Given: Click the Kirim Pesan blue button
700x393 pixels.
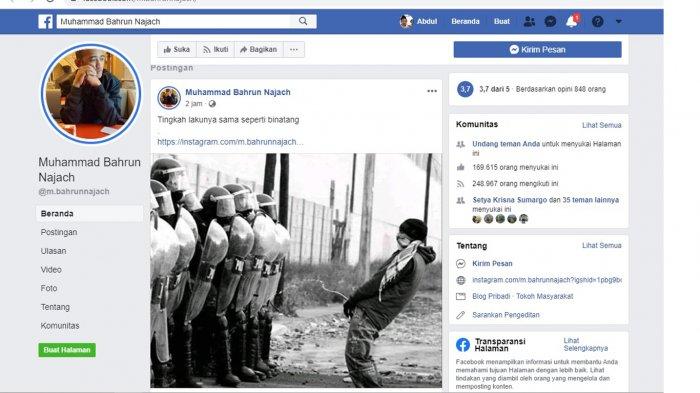Looking at the screenshot, I should pyautogui.click(x=538, y=50).
